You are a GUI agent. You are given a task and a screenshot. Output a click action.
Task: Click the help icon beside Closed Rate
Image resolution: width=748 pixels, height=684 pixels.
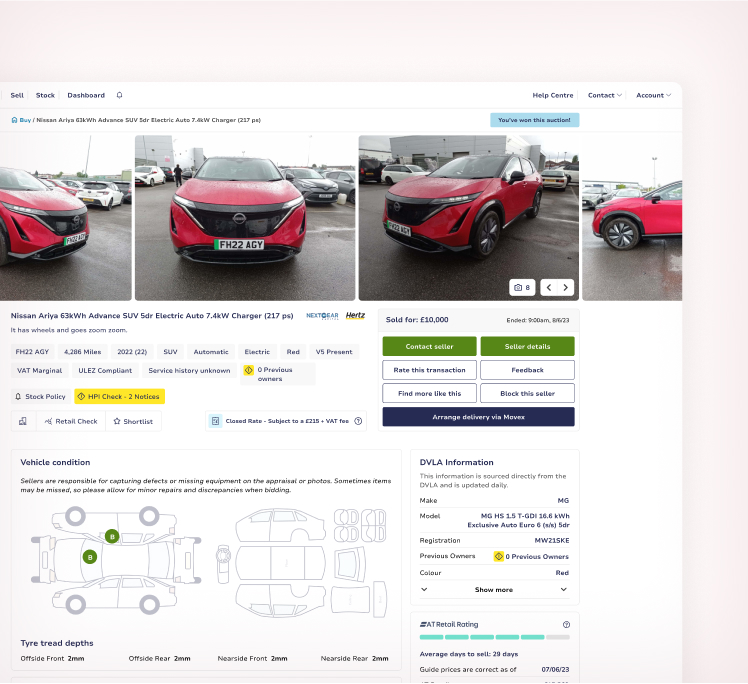(x=358, y=421)
